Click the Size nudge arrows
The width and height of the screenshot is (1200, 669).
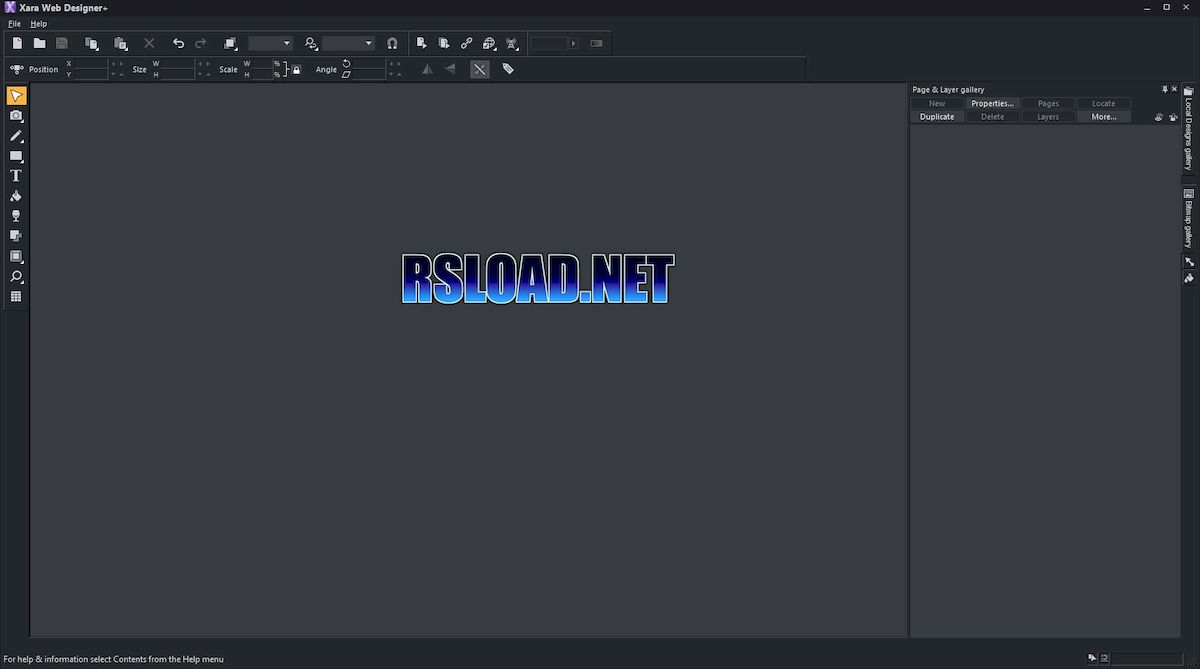[x=204, y=69]
